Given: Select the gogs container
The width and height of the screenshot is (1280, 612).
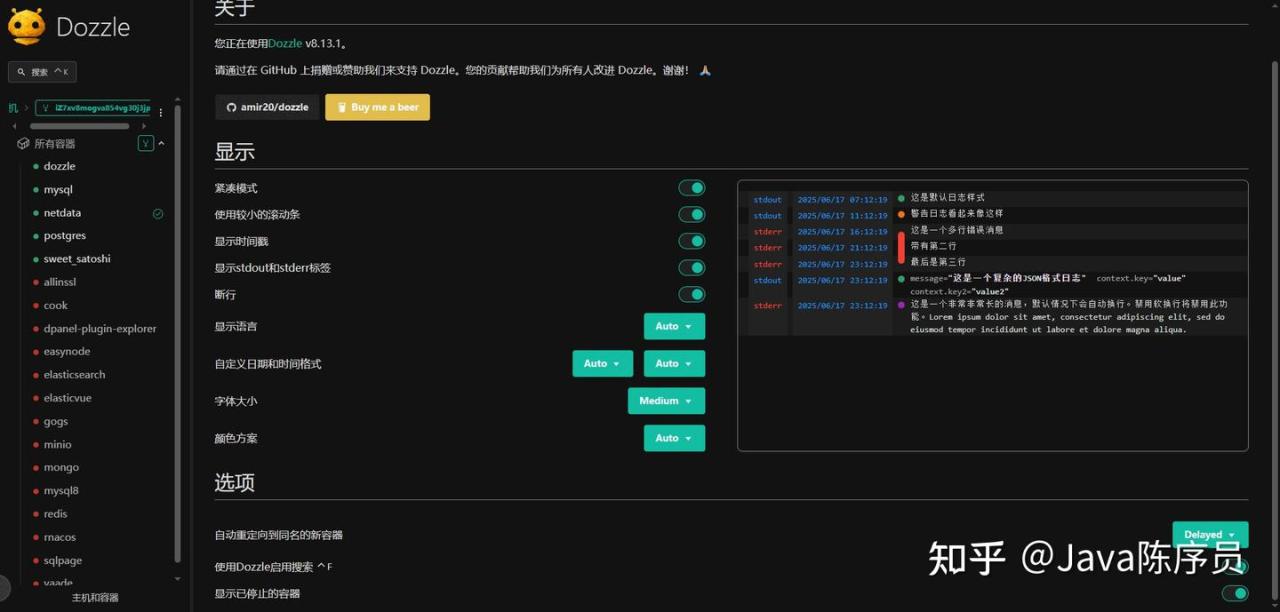Looking at the screenshot, I should (56, 421).
